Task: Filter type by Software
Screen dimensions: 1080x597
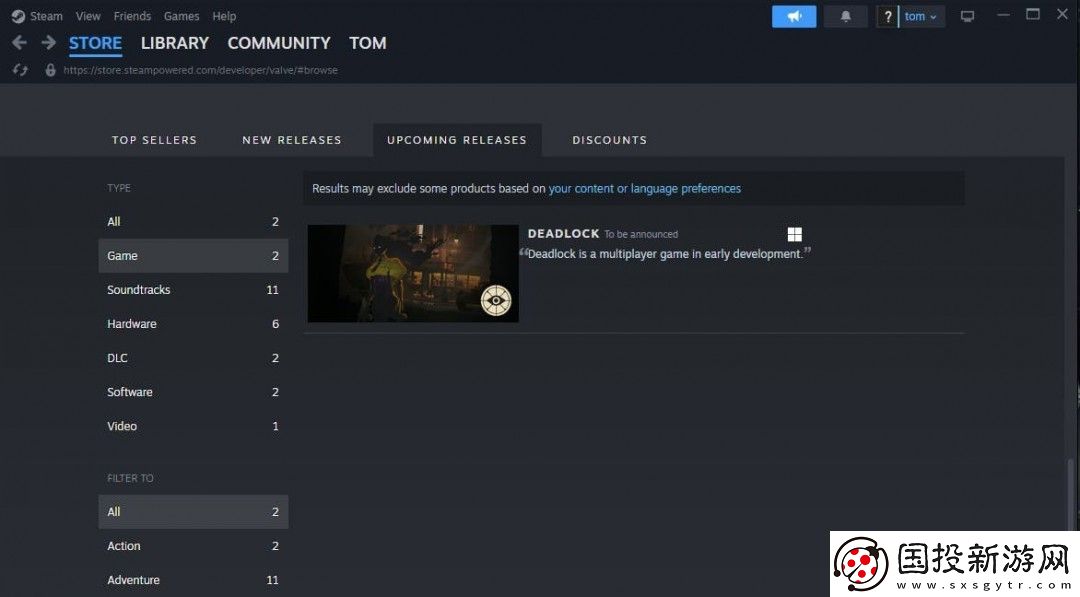Action: pyautogui.click(x=193, y=392)
